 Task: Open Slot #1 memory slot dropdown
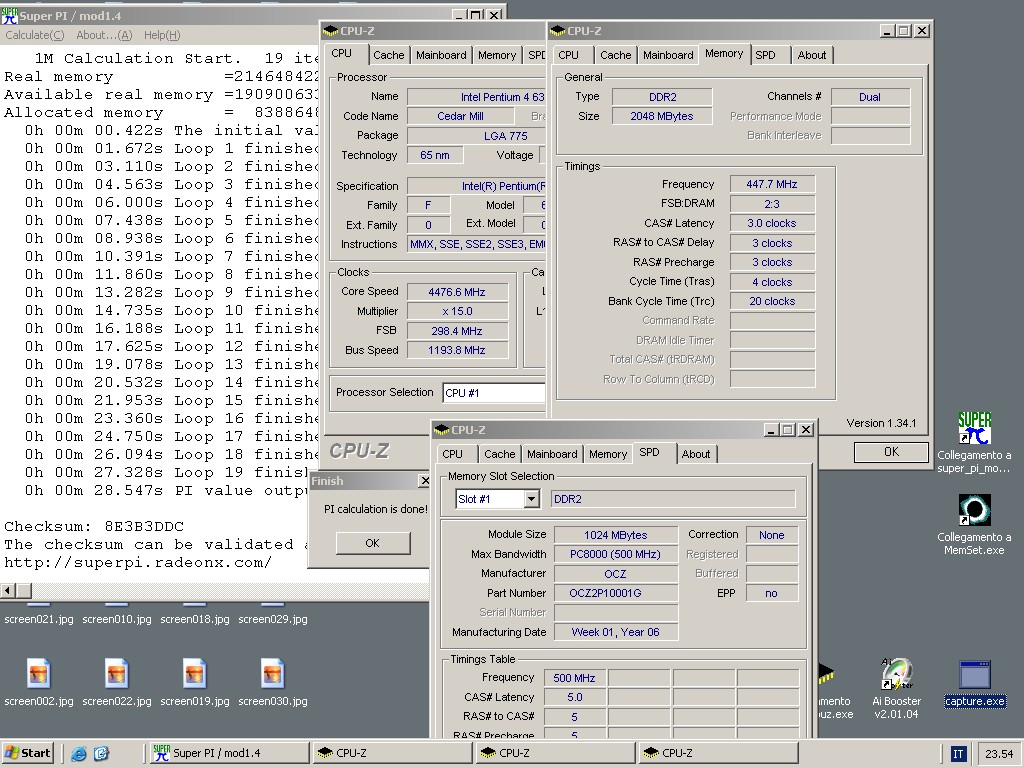[x=532, y=499]
